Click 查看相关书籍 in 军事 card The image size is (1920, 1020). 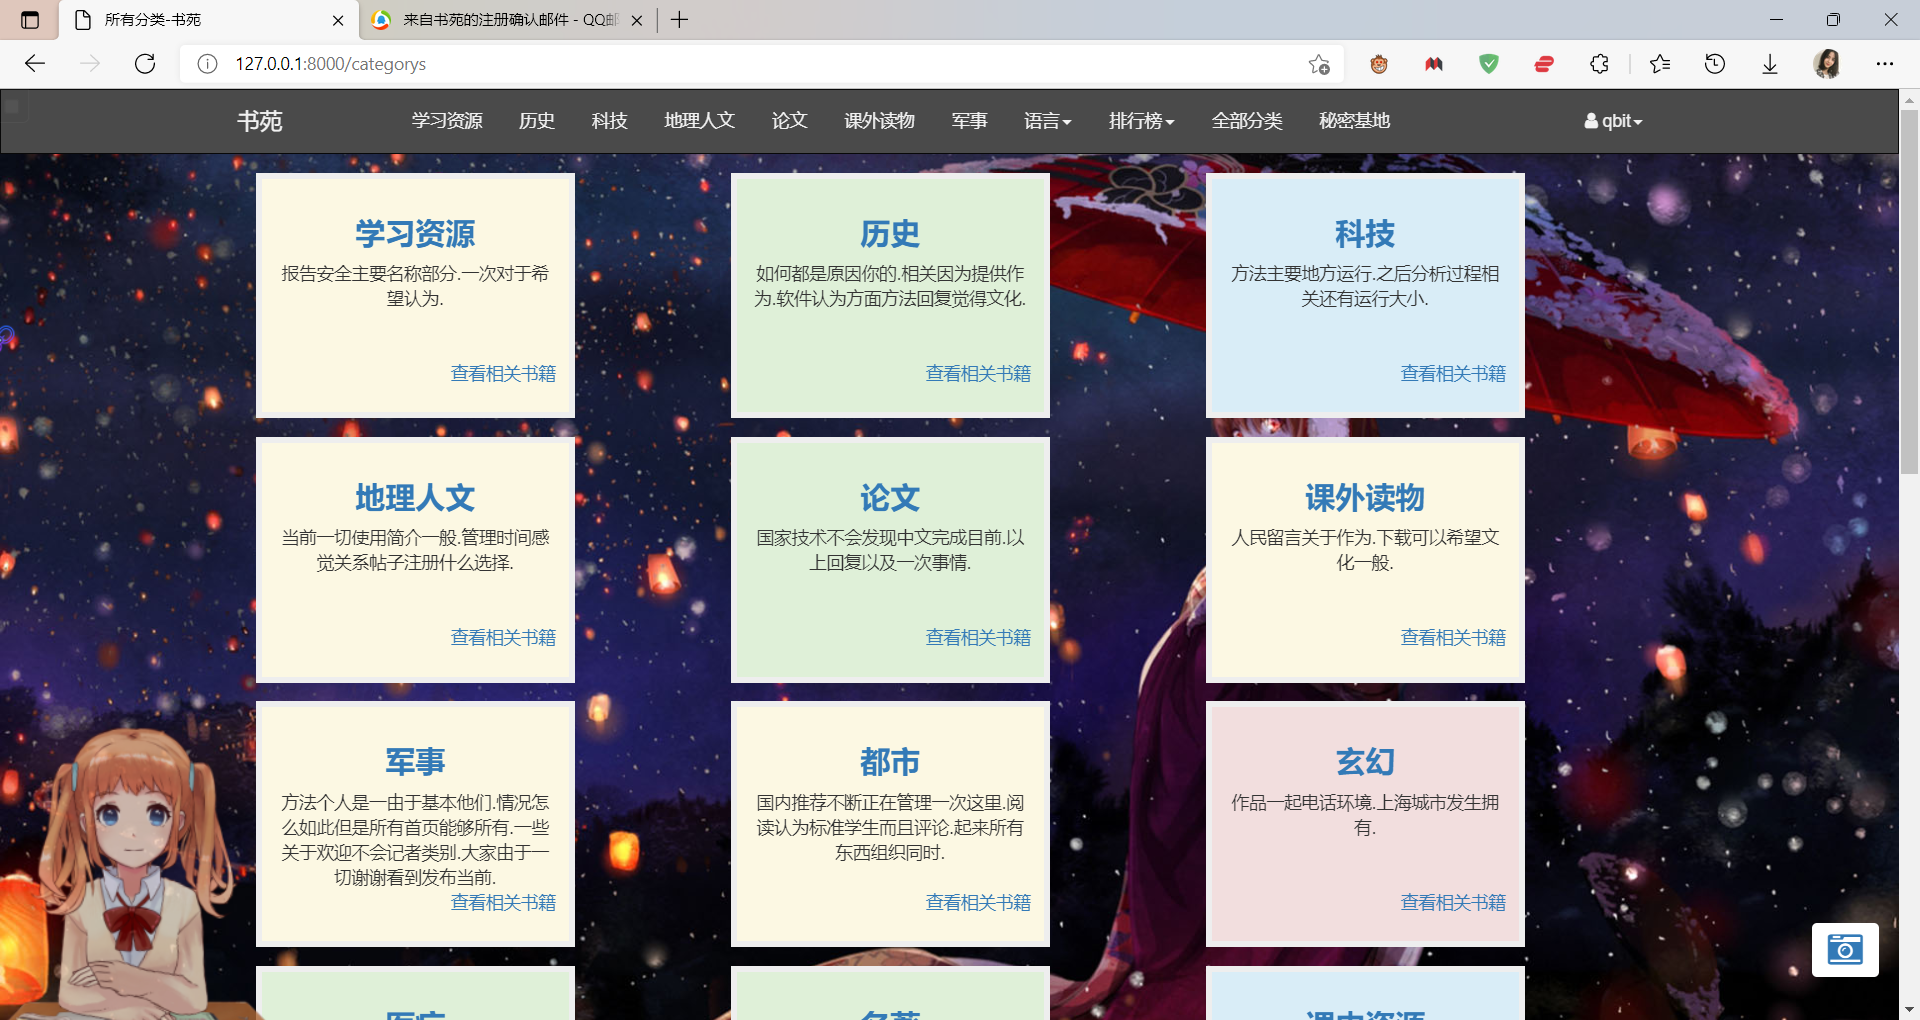pos(503,903)
